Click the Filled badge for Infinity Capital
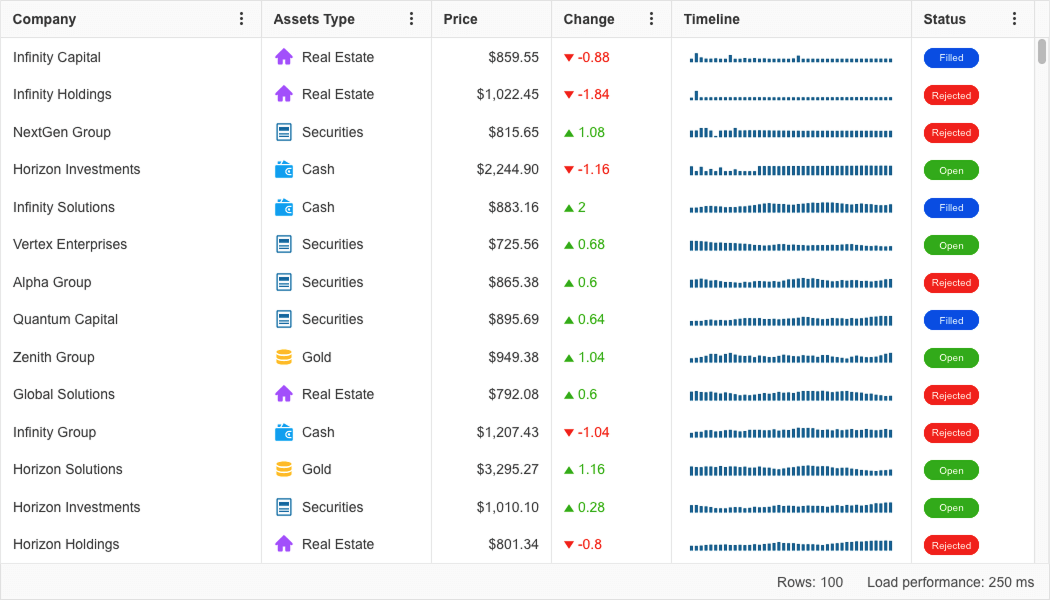The image size is (1050, 600). click(951, 58)
